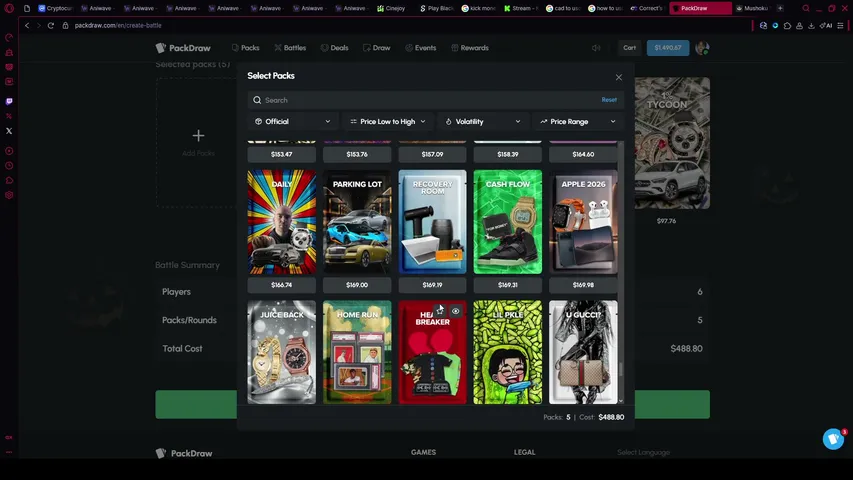
Task: Open X (Twitter) in the sidebar
Action: pos(9,131)
